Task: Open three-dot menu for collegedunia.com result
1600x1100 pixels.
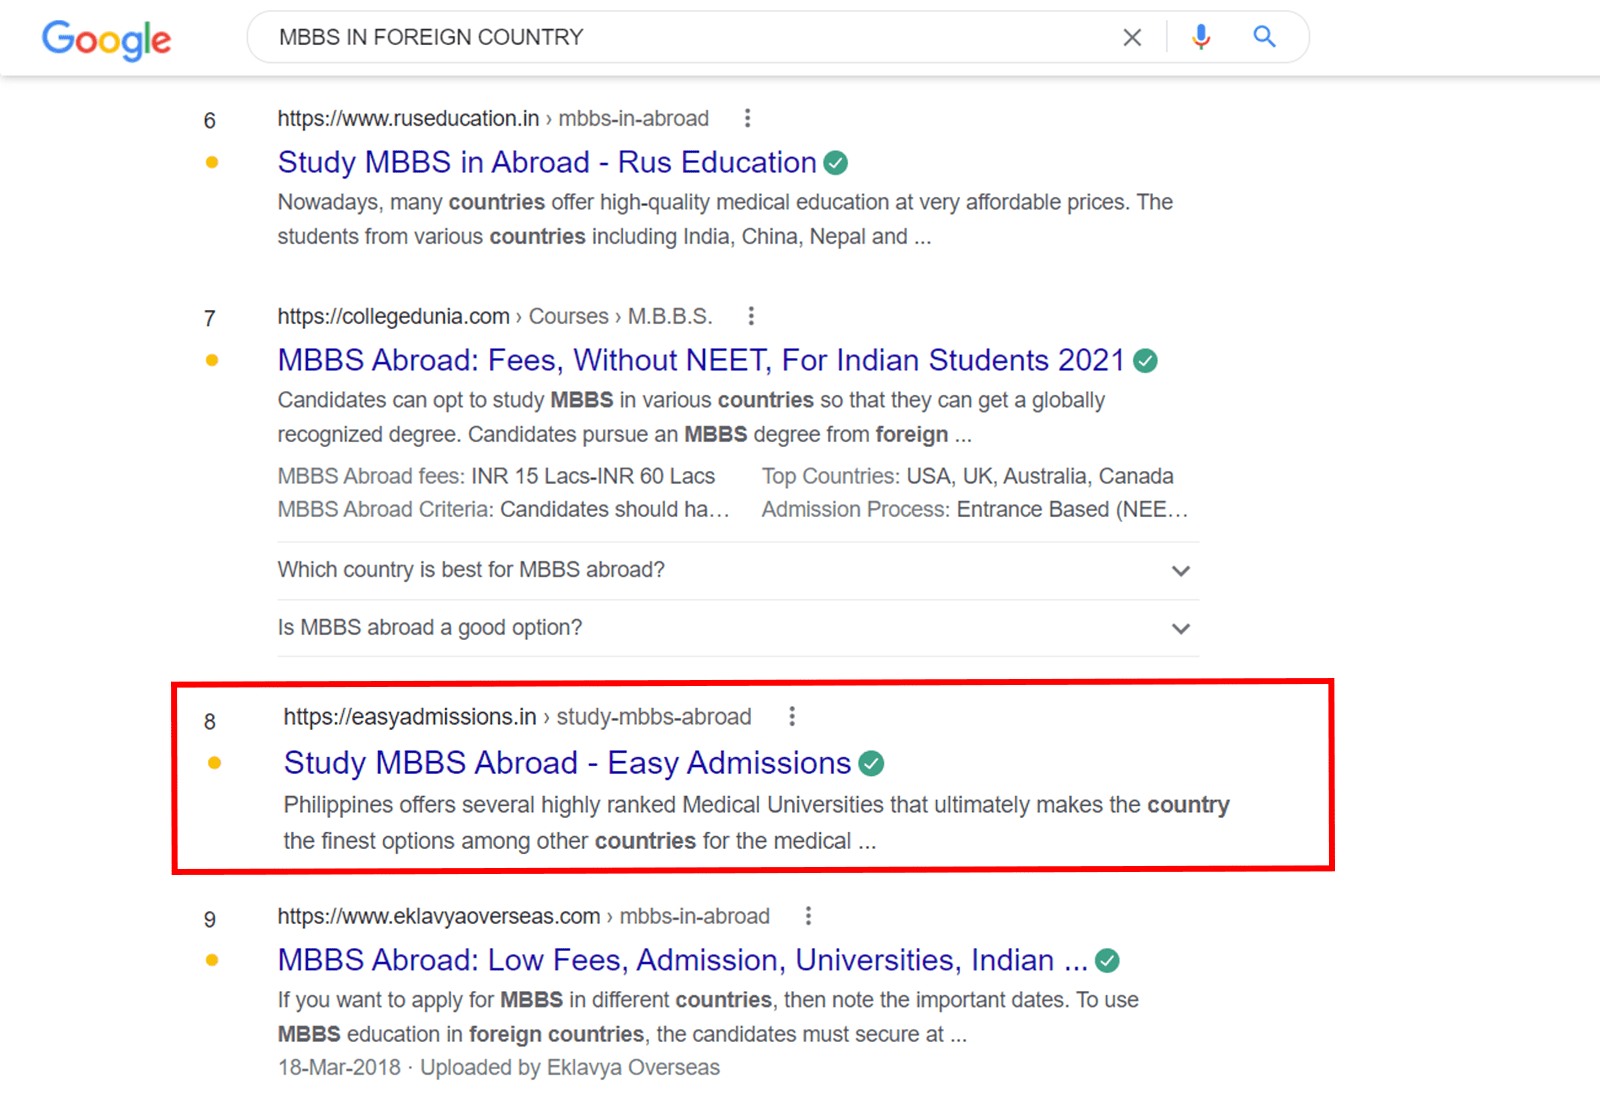Action: [x=751, y=316]
